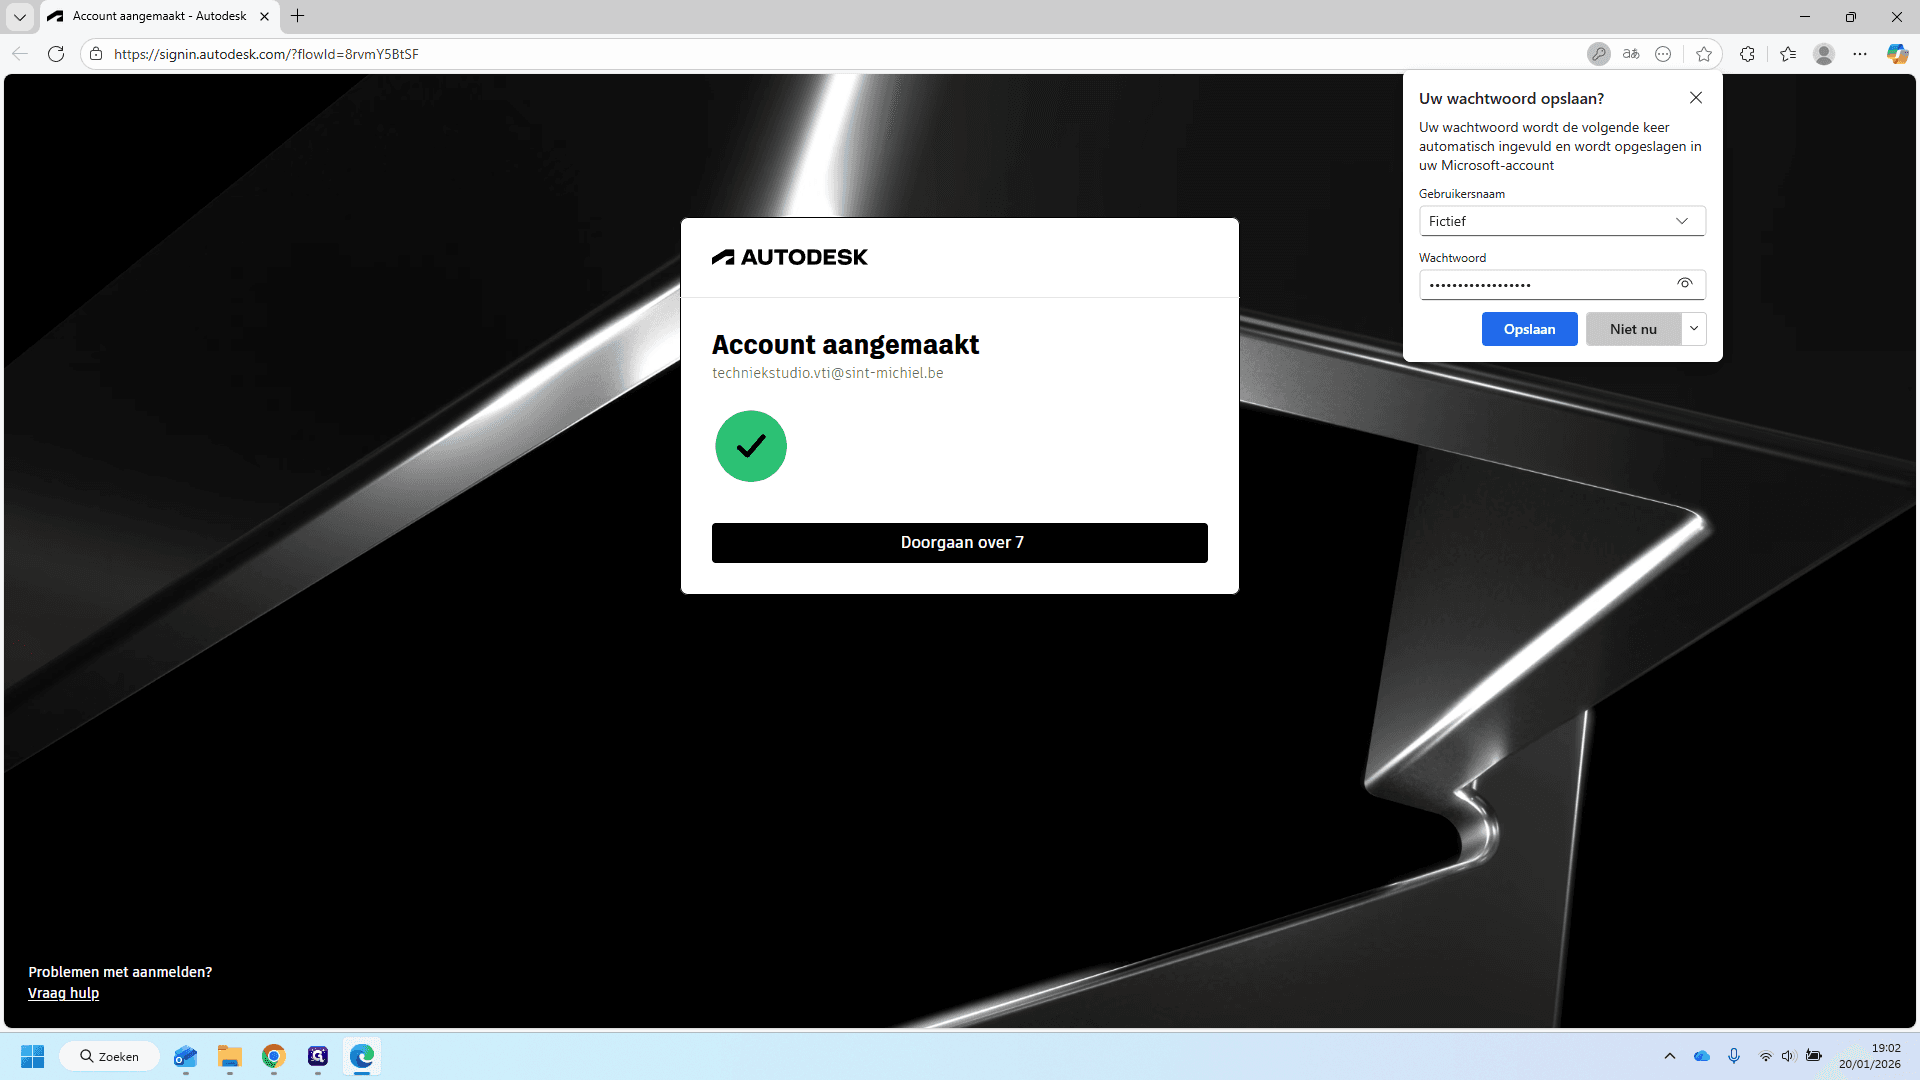Screen dimensions: 1920x1080
Task: Open Google Chrome from the taskbar
Action: (x=274, y=1056)
